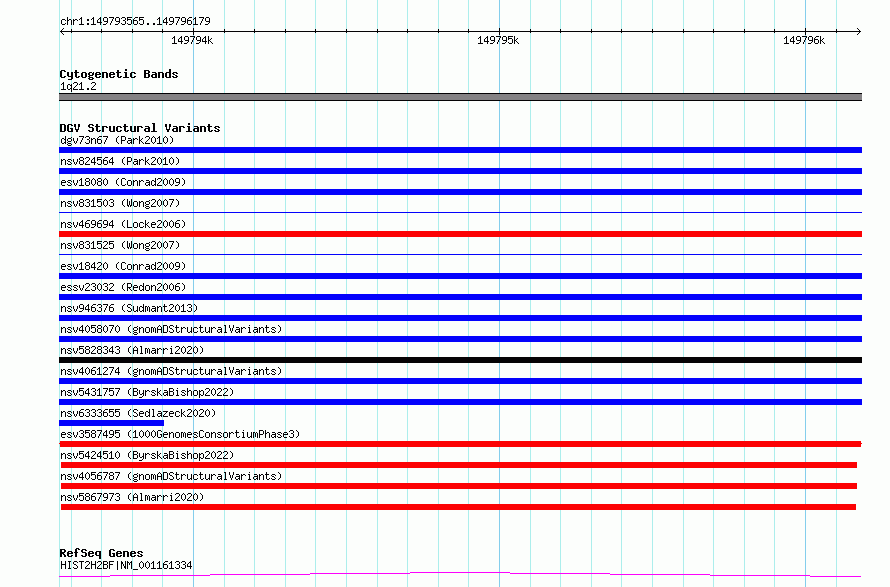Viewport: 890px width, 587px height.
Task: Click the 149795k ruler position
Action: [x=498, y=40]
